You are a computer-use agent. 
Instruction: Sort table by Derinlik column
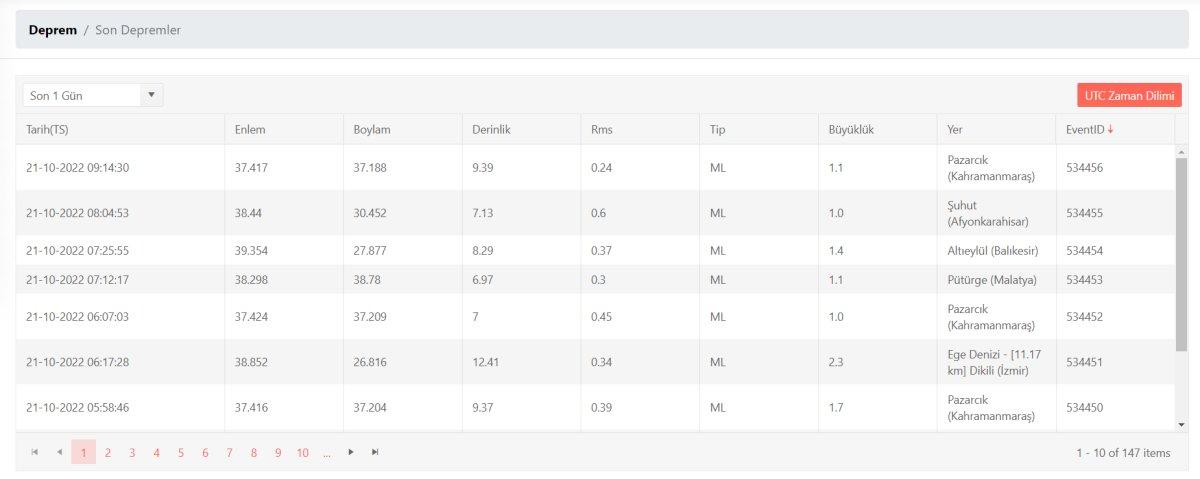(x=491, y=129)
